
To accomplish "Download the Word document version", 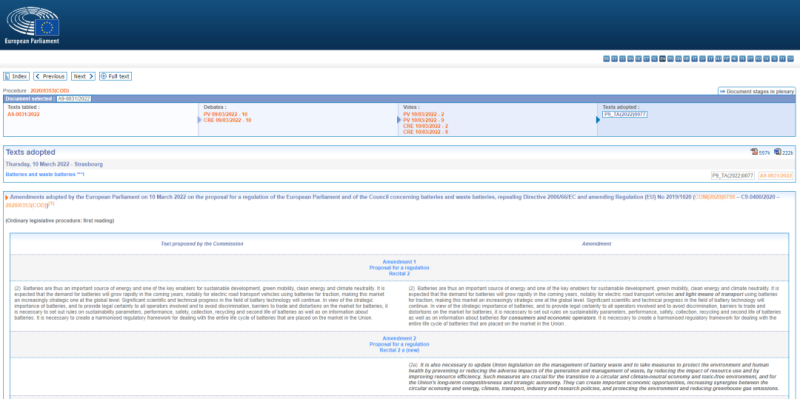I will coord(778,152).
